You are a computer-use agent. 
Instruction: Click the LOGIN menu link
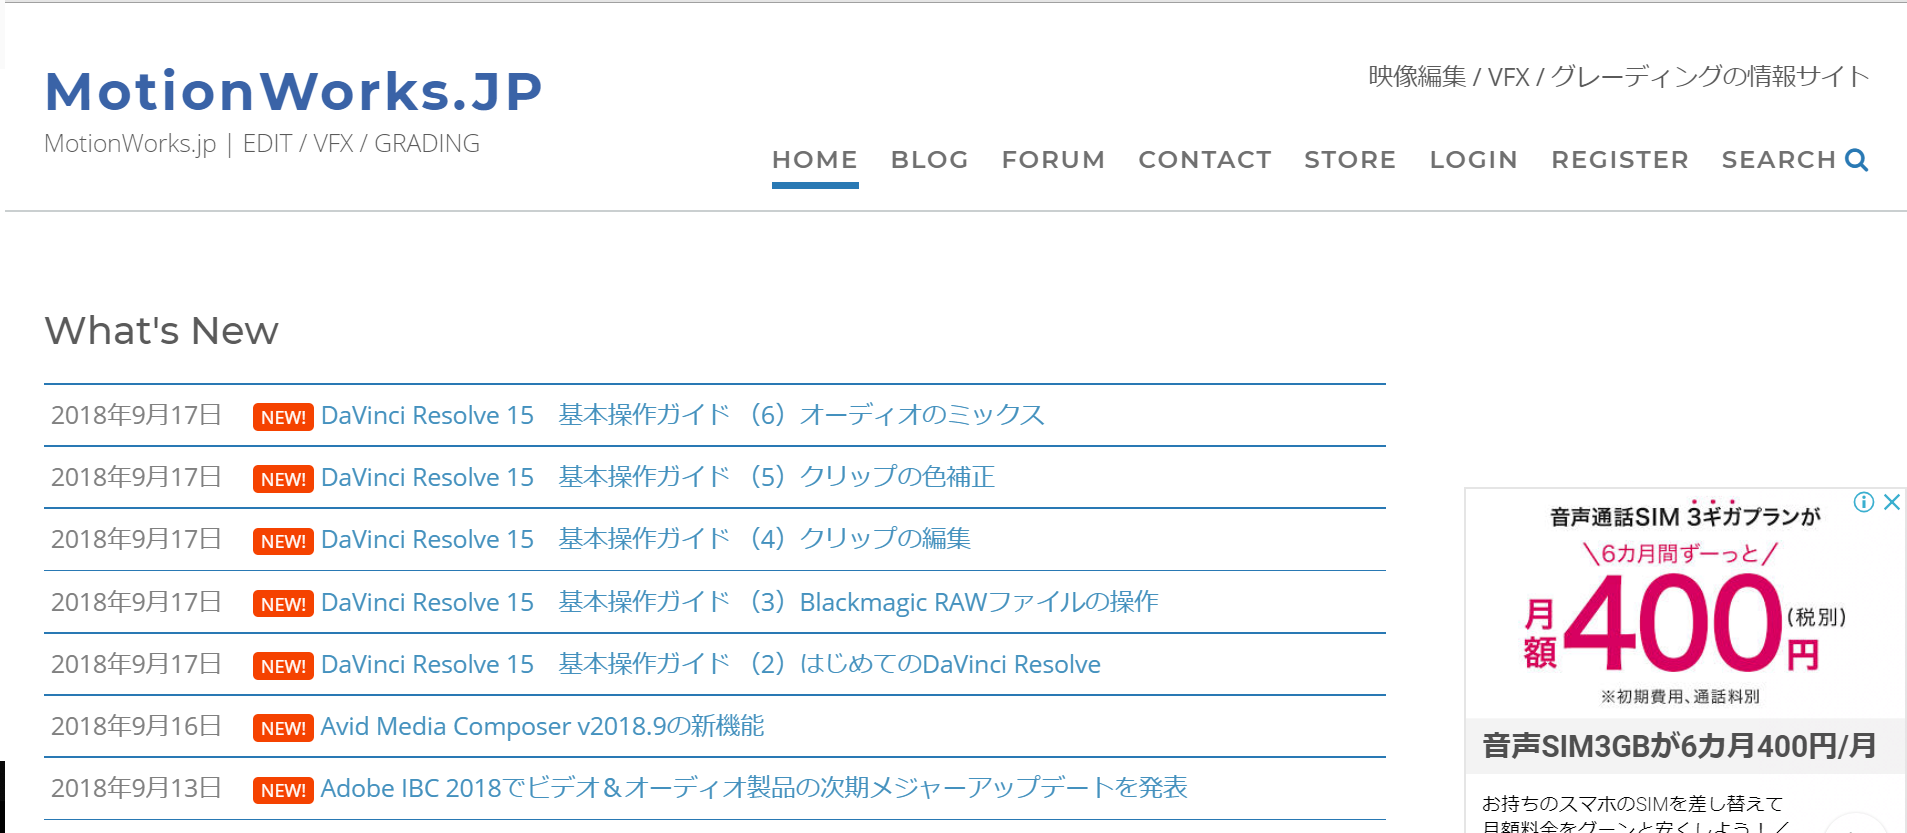tap(1473, 160)
